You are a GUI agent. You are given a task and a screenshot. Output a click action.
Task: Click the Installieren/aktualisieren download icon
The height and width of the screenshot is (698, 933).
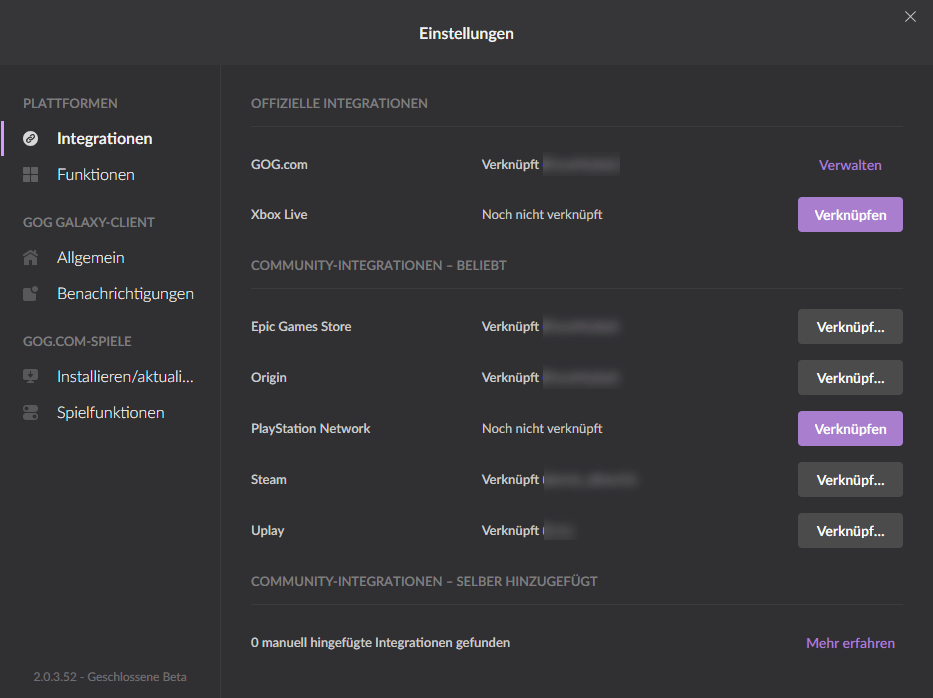30,377
